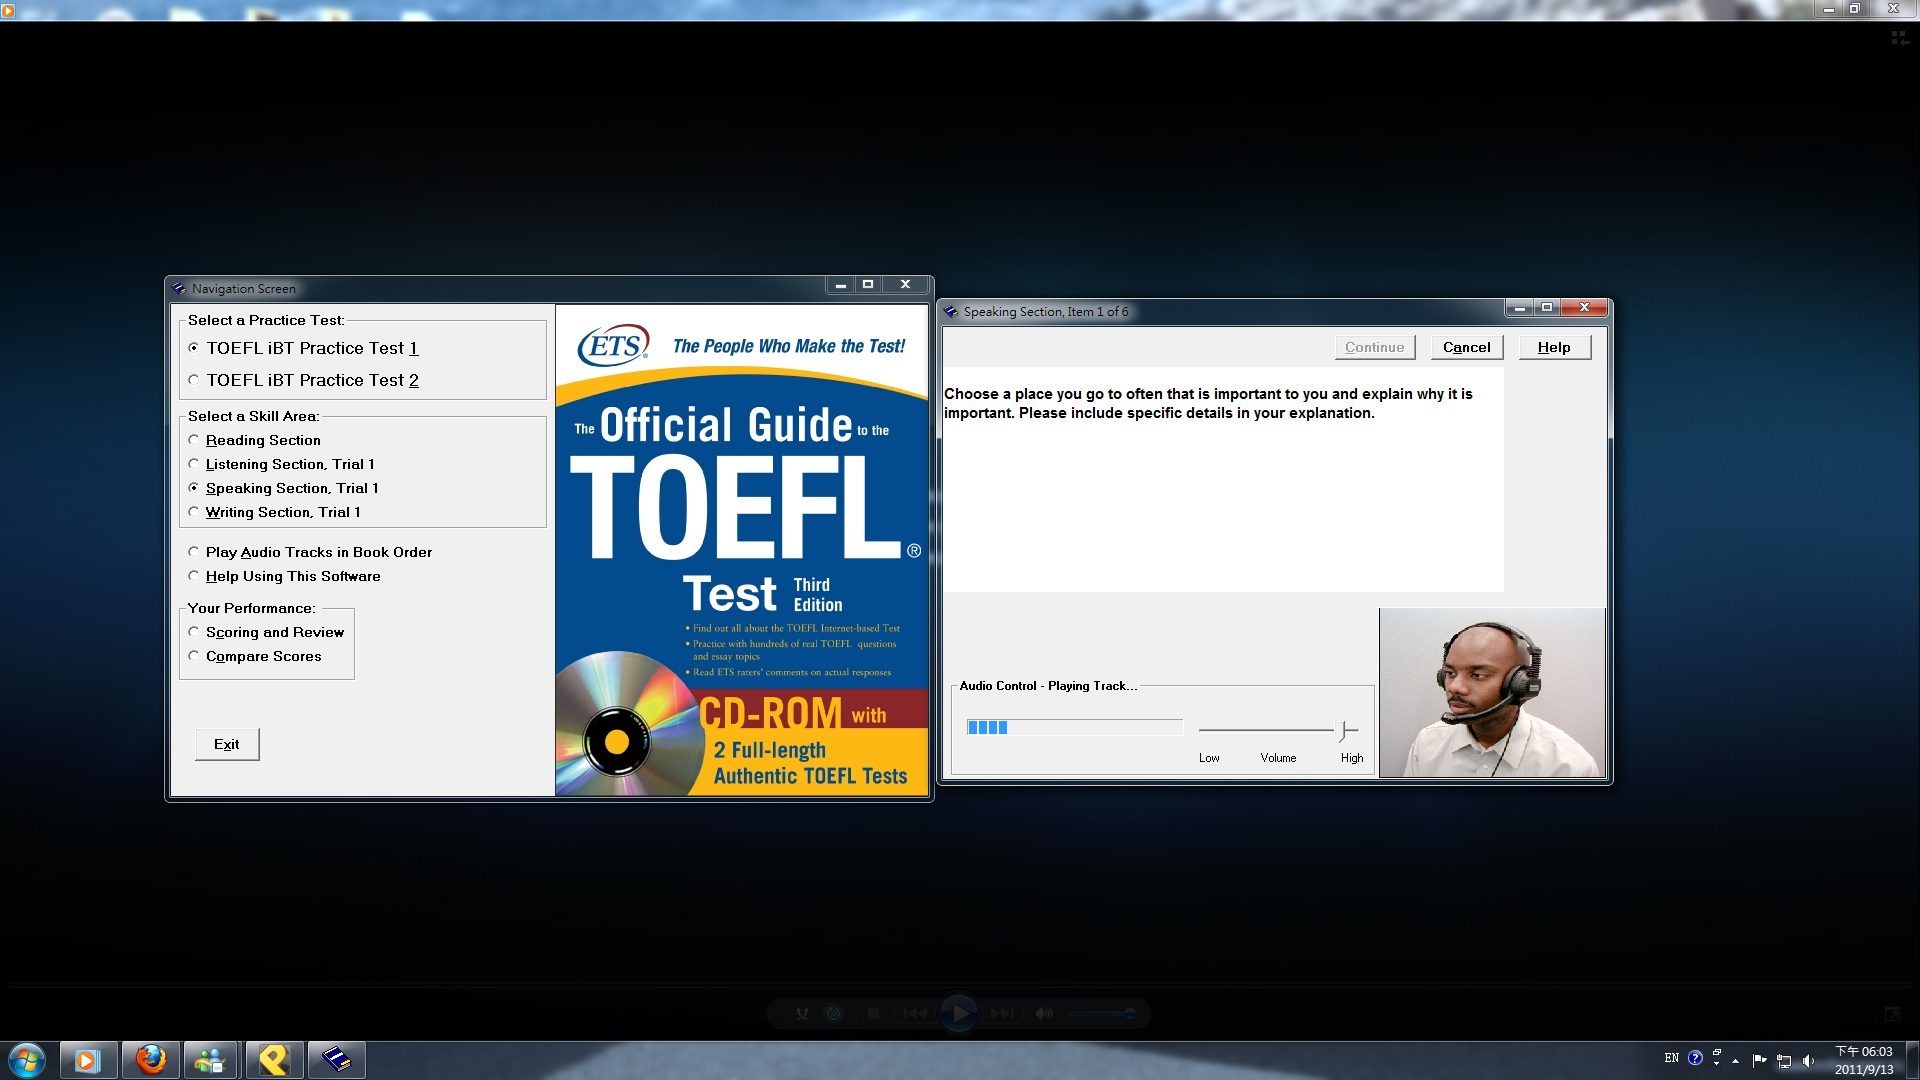Cancel the Speaking Section item
Image resolution: width=1920 pixels, height=1080 pixels.
point(1466,347)
